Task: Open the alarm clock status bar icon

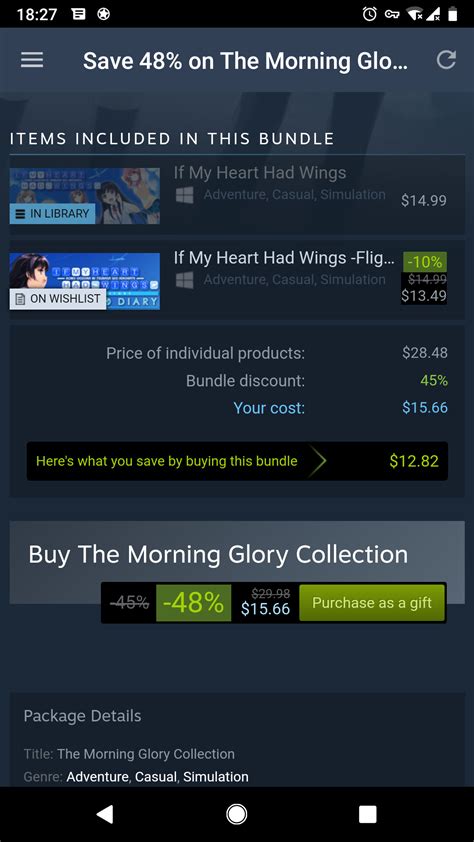Action: [369, 14]
